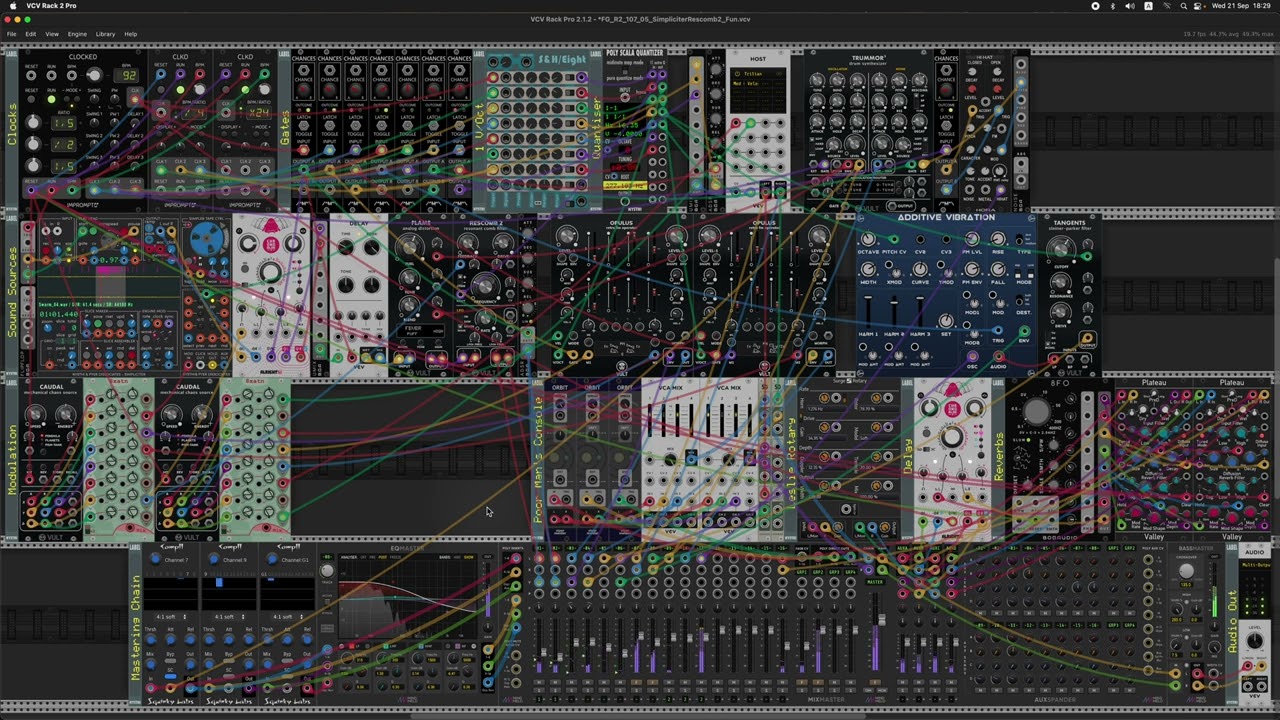1280x720 pixels.
Task: Click the OCTAVE knob on Additive Vibration
Action: point(868,238)
